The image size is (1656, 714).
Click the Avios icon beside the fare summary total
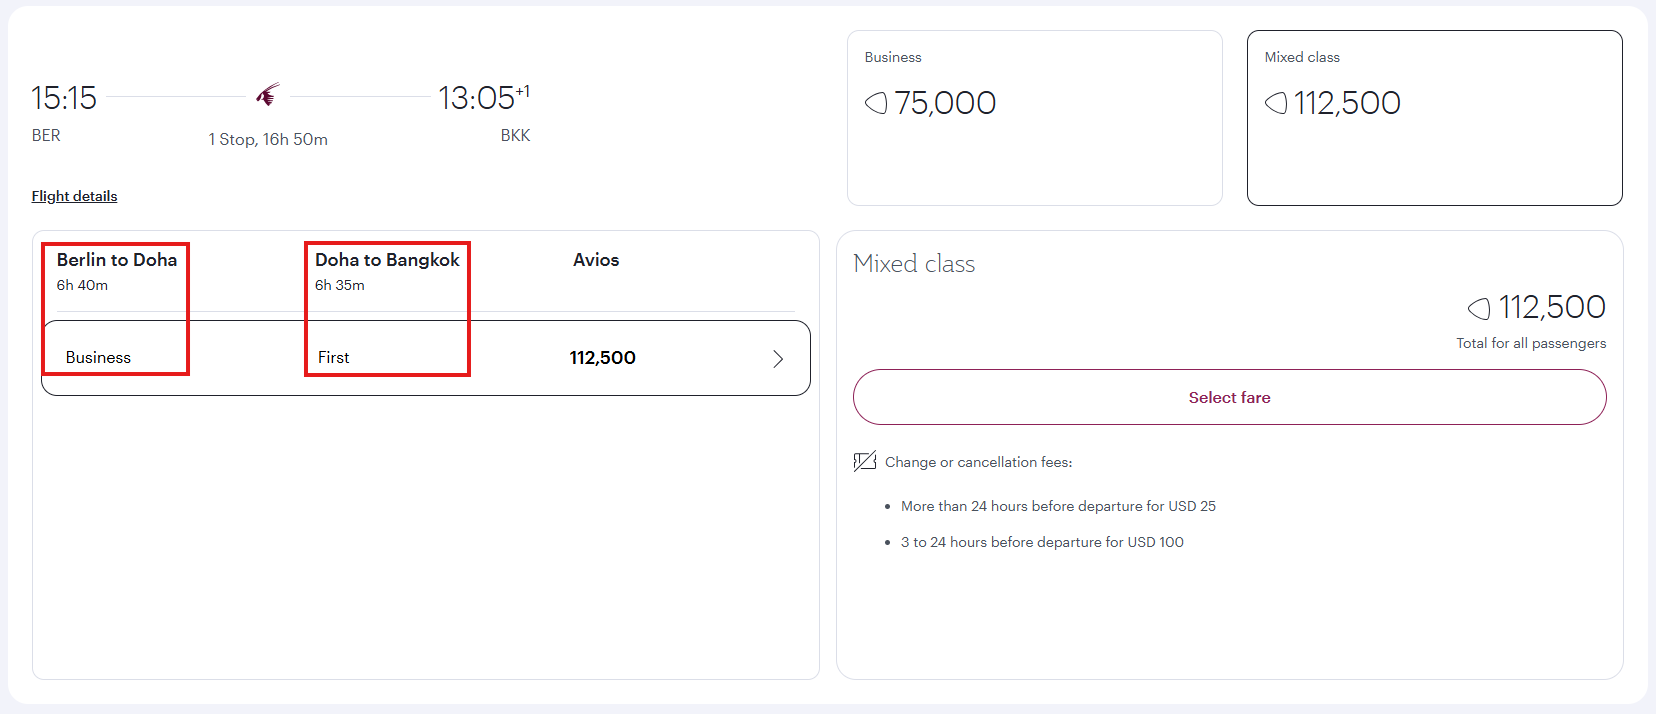tap(1479, 308)
